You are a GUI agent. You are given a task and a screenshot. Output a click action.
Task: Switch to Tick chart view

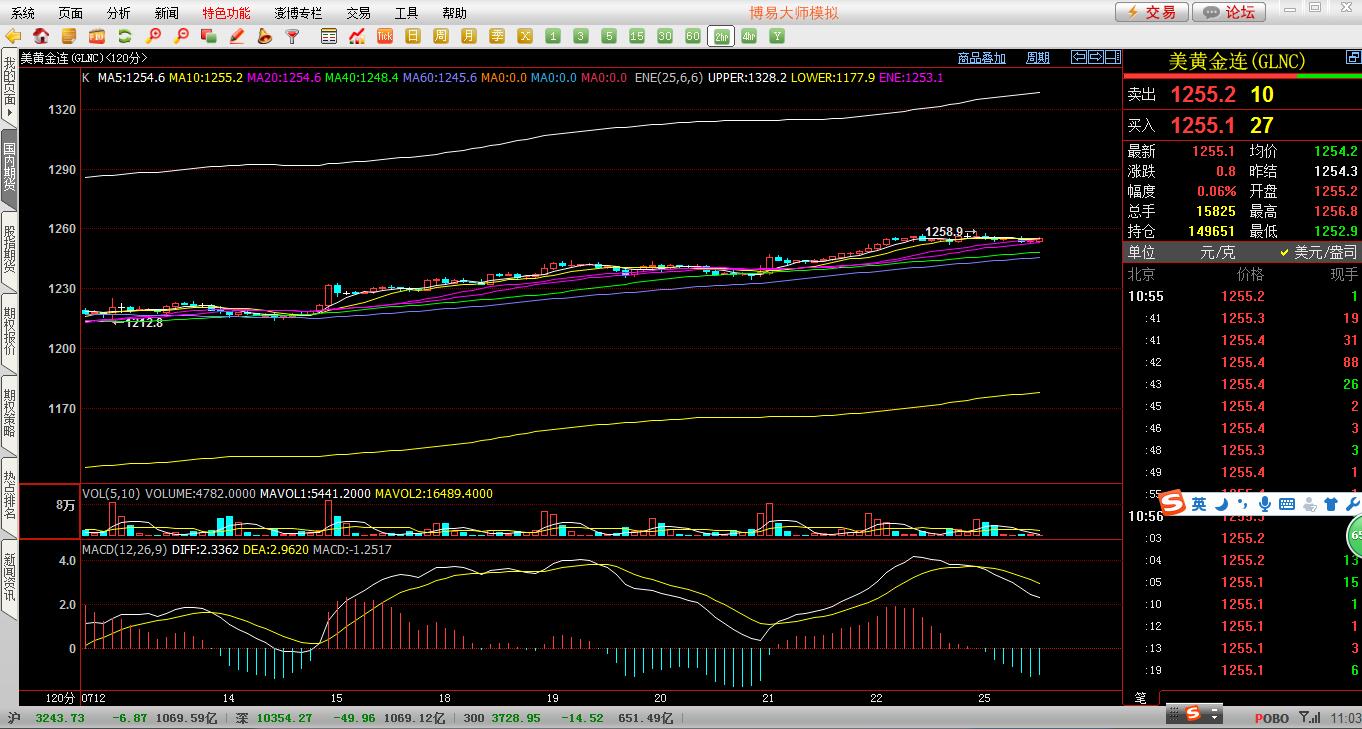click(x=385, y=36)
